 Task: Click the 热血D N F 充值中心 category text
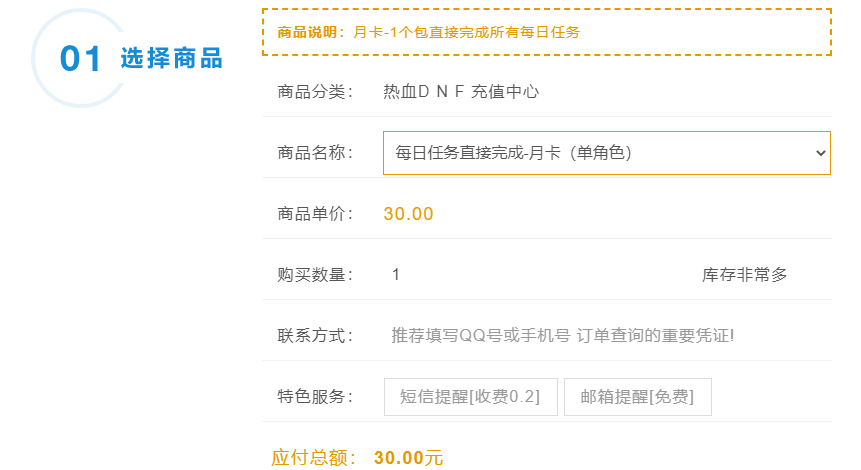tap(461, 92)
